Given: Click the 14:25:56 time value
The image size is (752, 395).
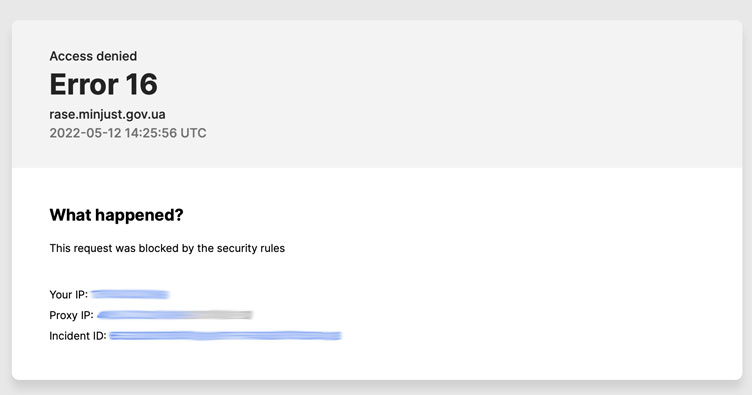Looking at the screenshot, I should [151, 133].
